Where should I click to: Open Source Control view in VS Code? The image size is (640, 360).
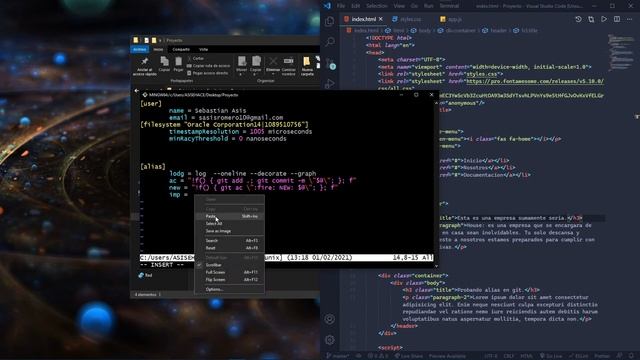pos(330,63)
